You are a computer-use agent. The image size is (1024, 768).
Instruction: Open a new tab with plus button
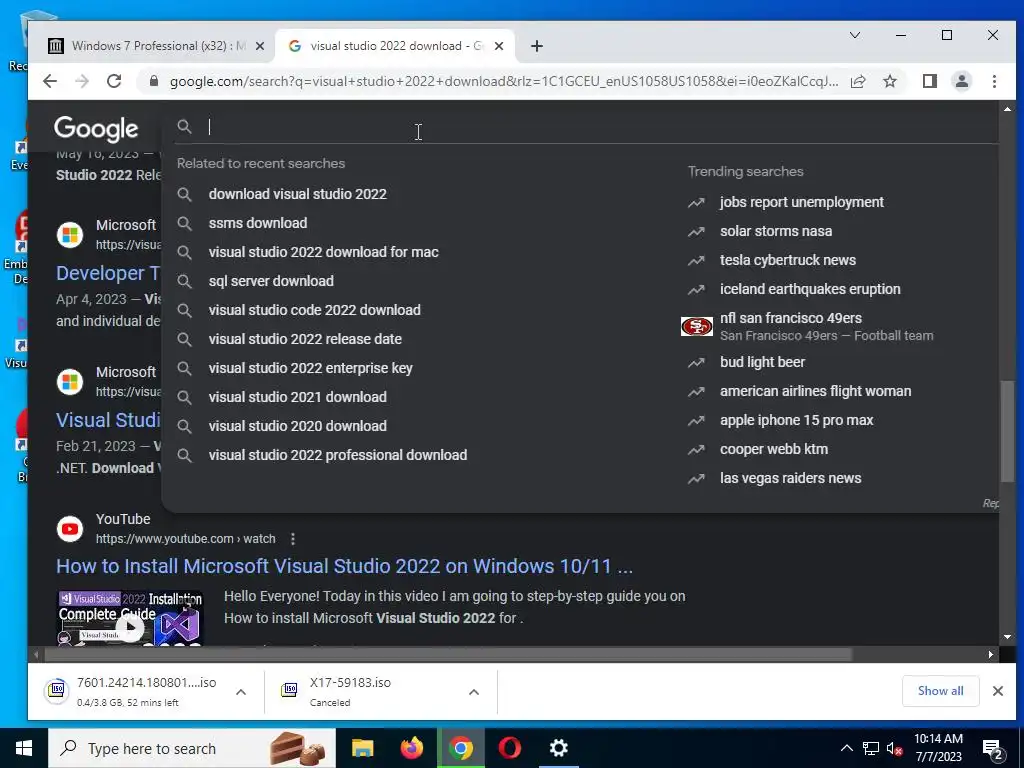[x=536, y=46]
